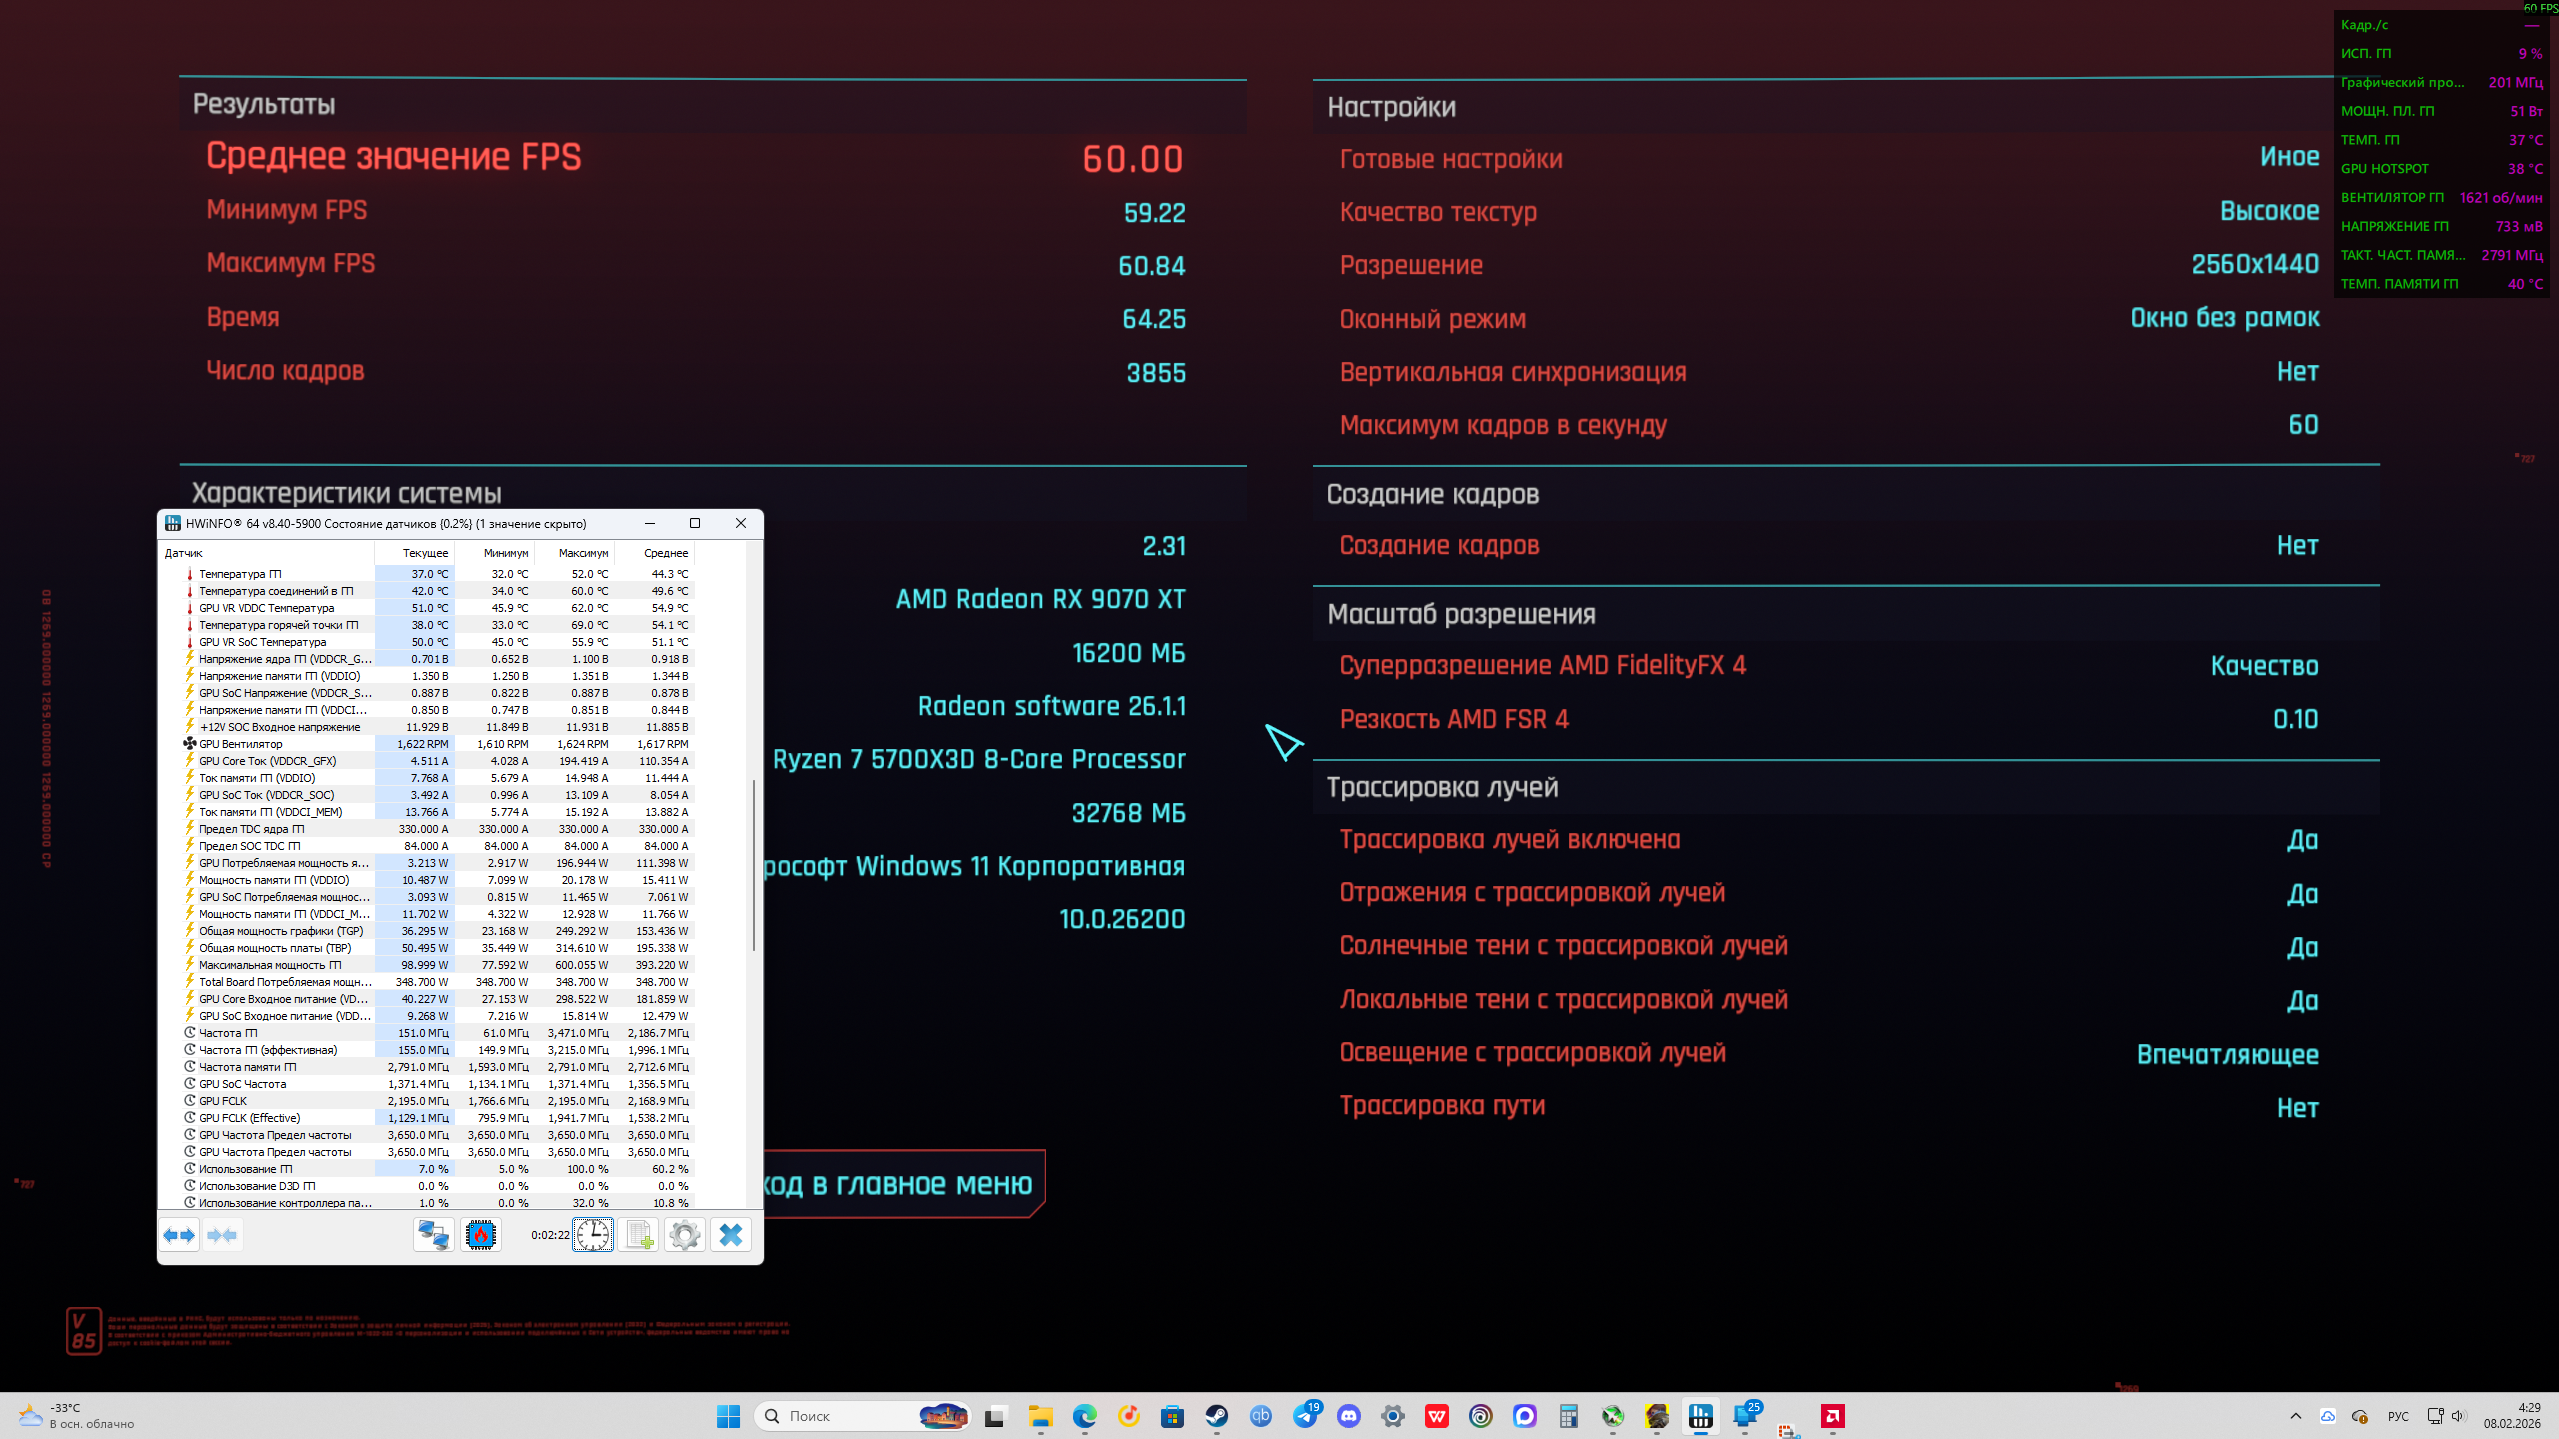Open the HWiNFO remote network monitoring icon

[434, 1235]
